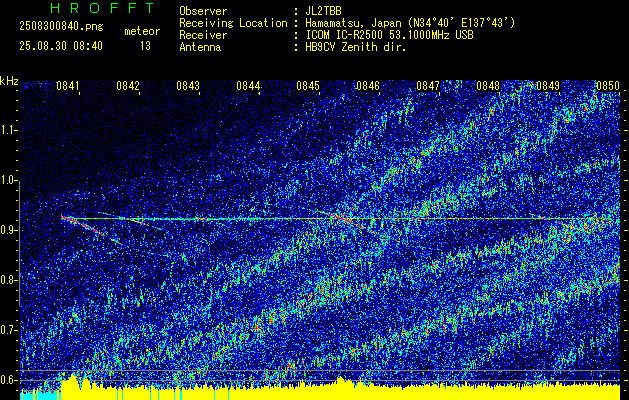Click the Receiving Location label
Image resolution: width=629 pixels, height=400 pixels.
click(233, 23)
